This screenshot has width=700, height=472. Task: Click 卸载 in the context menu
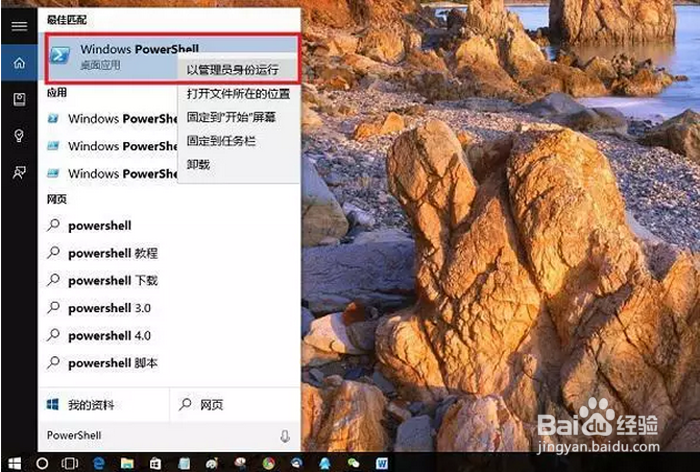tap(238, 165)
